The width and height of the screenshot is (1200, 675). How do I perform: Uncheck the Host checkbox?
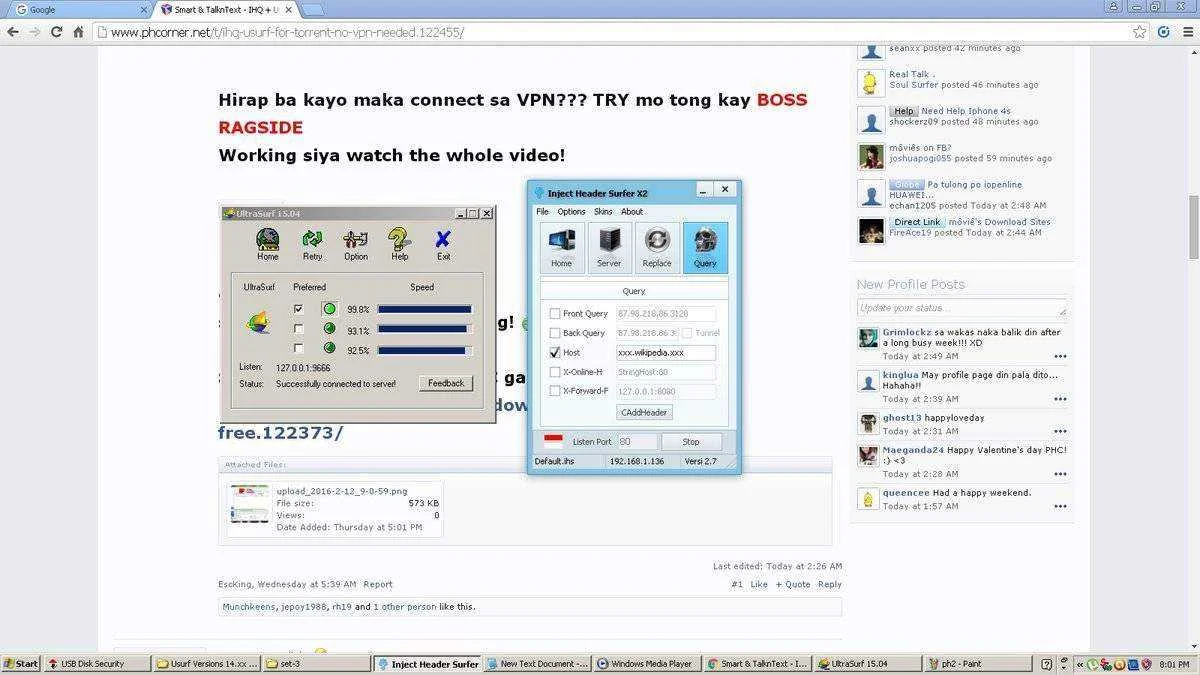(x=555, y=352)
